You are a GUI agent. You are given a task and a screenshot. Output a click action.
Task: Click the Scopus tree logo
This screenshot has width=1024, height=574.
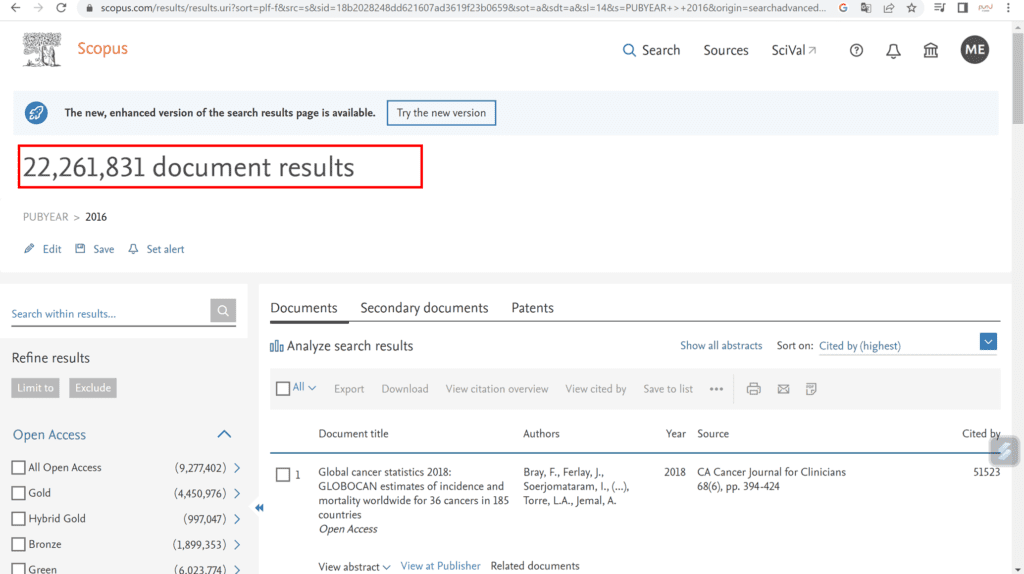point(42,50)
